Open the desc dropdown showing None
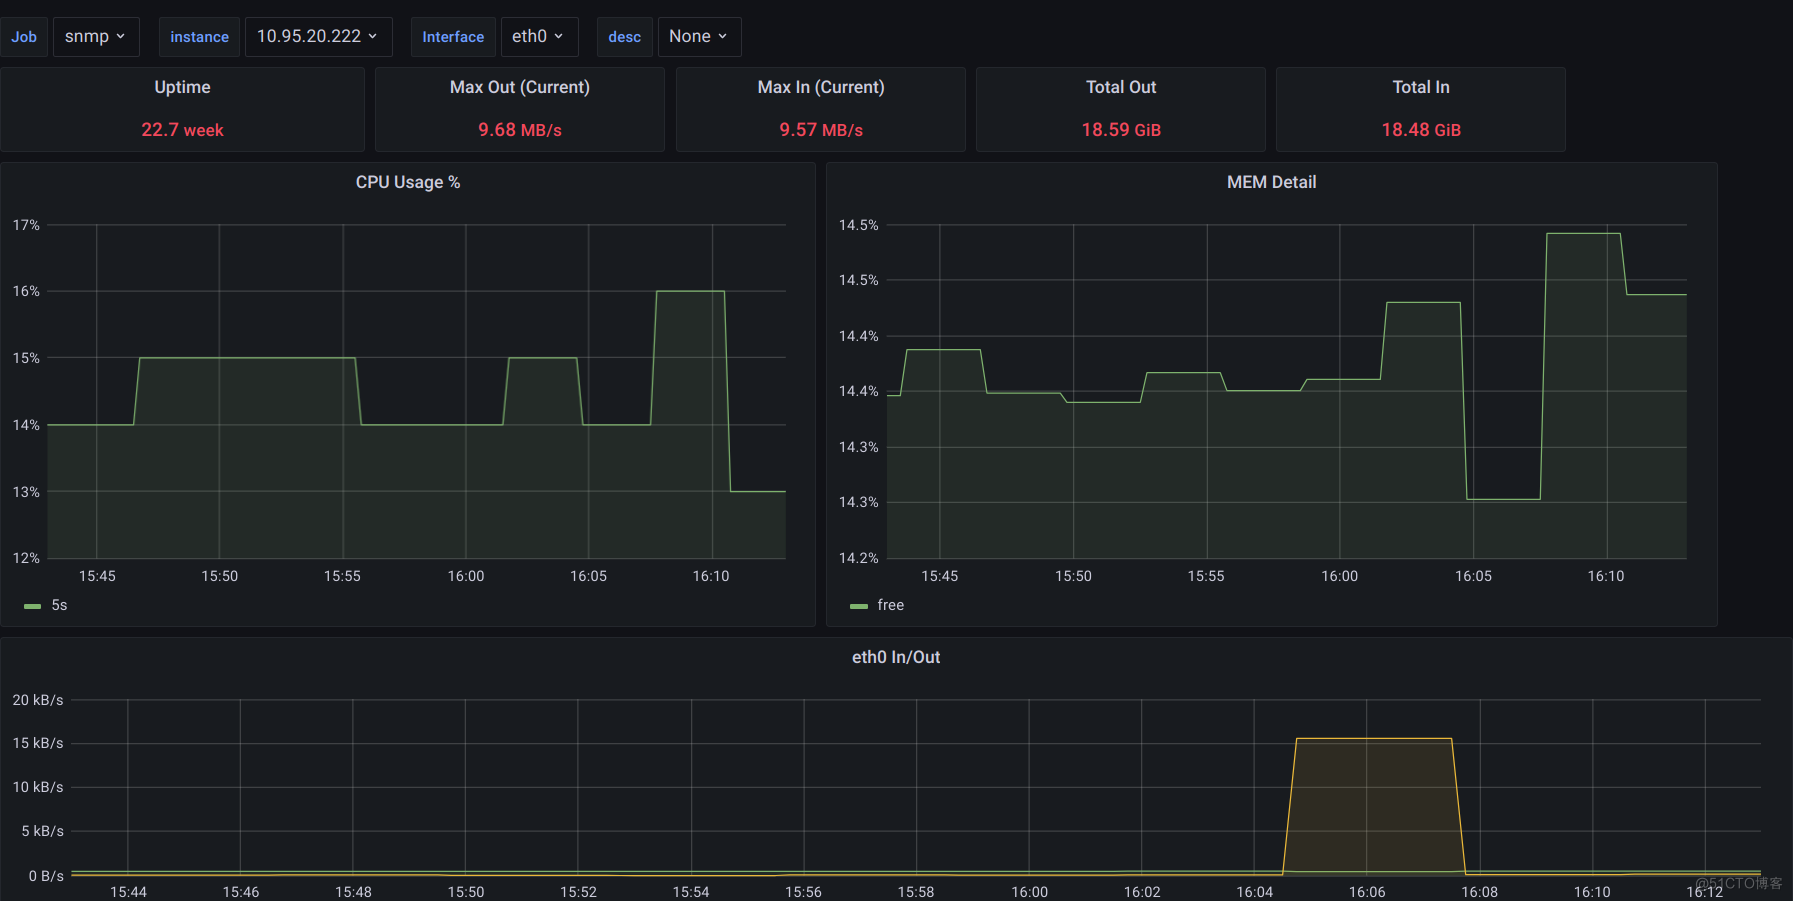 [x=699, y=37]
